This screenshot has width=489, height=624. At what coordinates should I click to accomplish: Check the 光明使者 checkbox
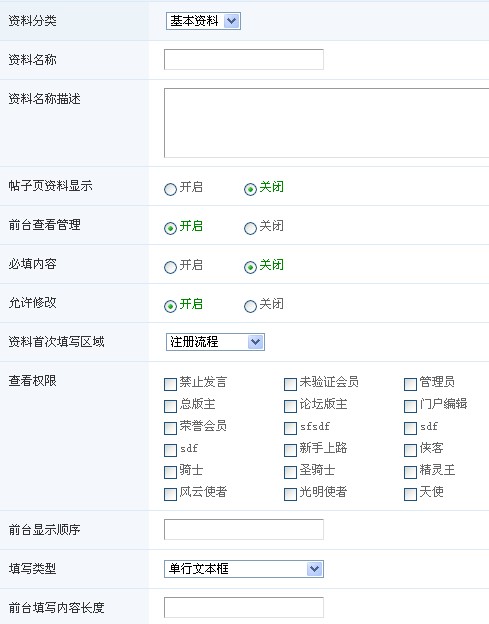(x=290, y=494)
